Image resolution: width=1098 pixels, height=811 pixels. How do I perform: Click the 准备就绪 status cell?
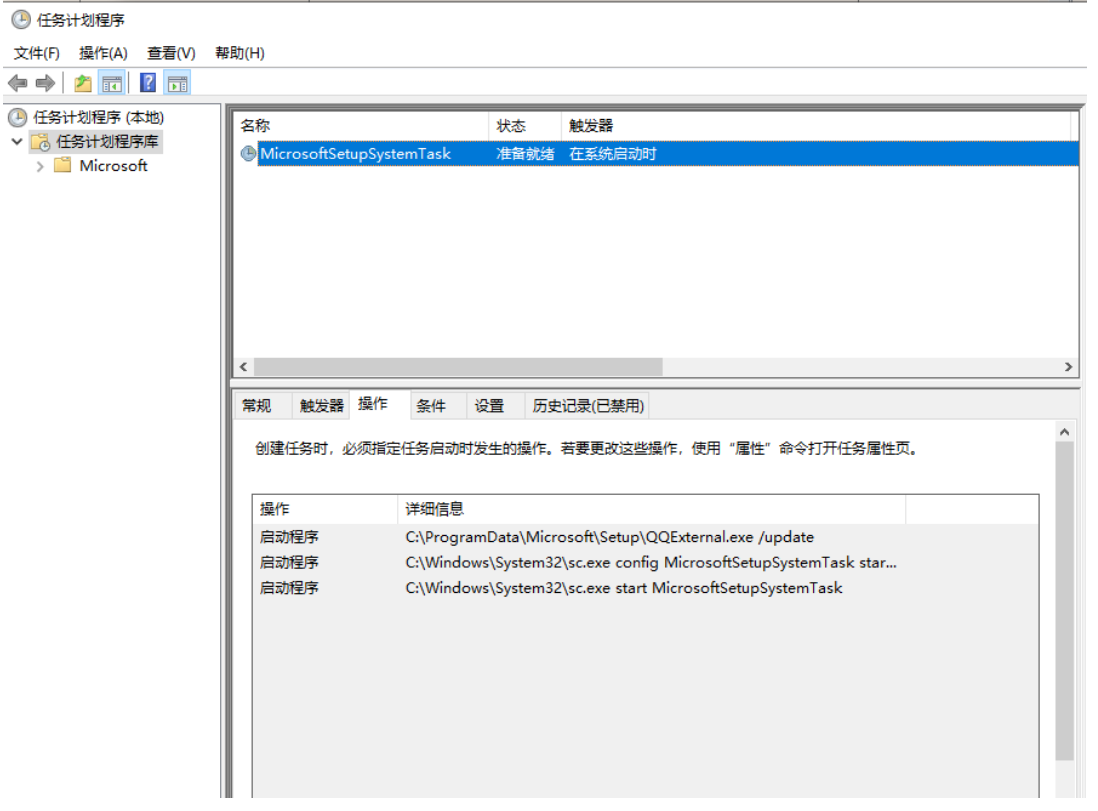[525, 153]
